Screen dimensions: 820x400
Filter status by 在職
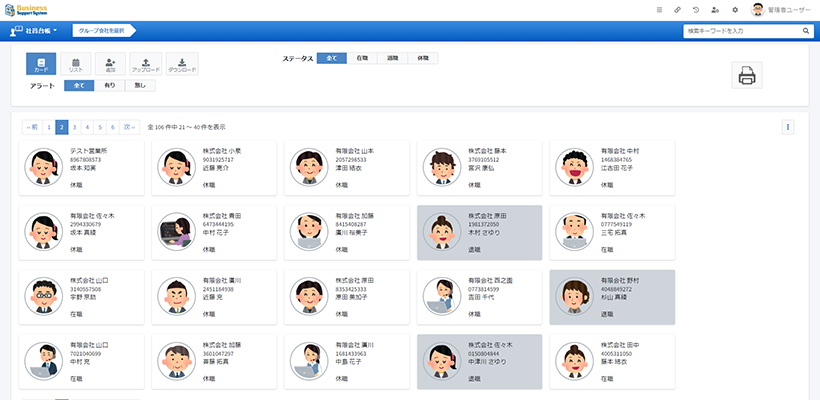tap(362, 59)
